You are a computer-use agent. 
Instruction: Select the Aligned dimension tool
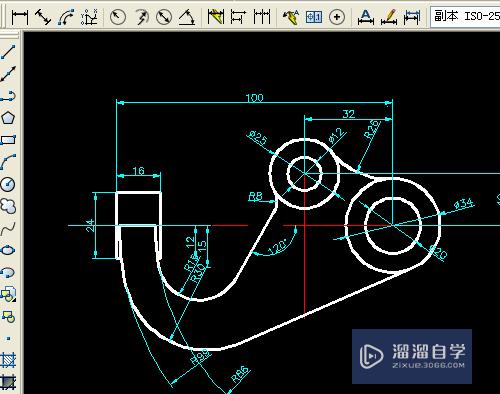coord(43,17)
